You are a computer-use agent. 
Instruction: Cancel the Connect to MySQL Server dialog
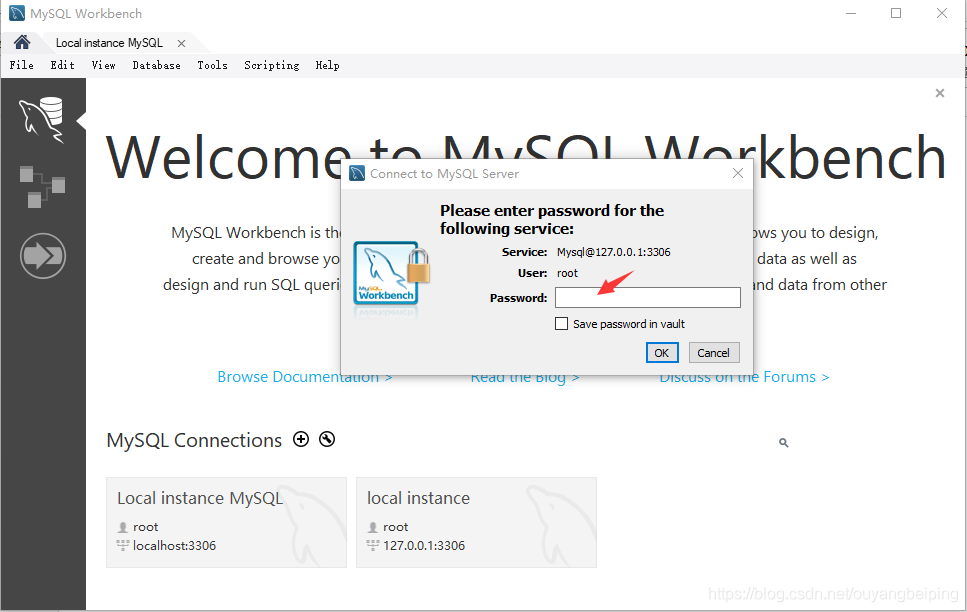click(713, 352)
